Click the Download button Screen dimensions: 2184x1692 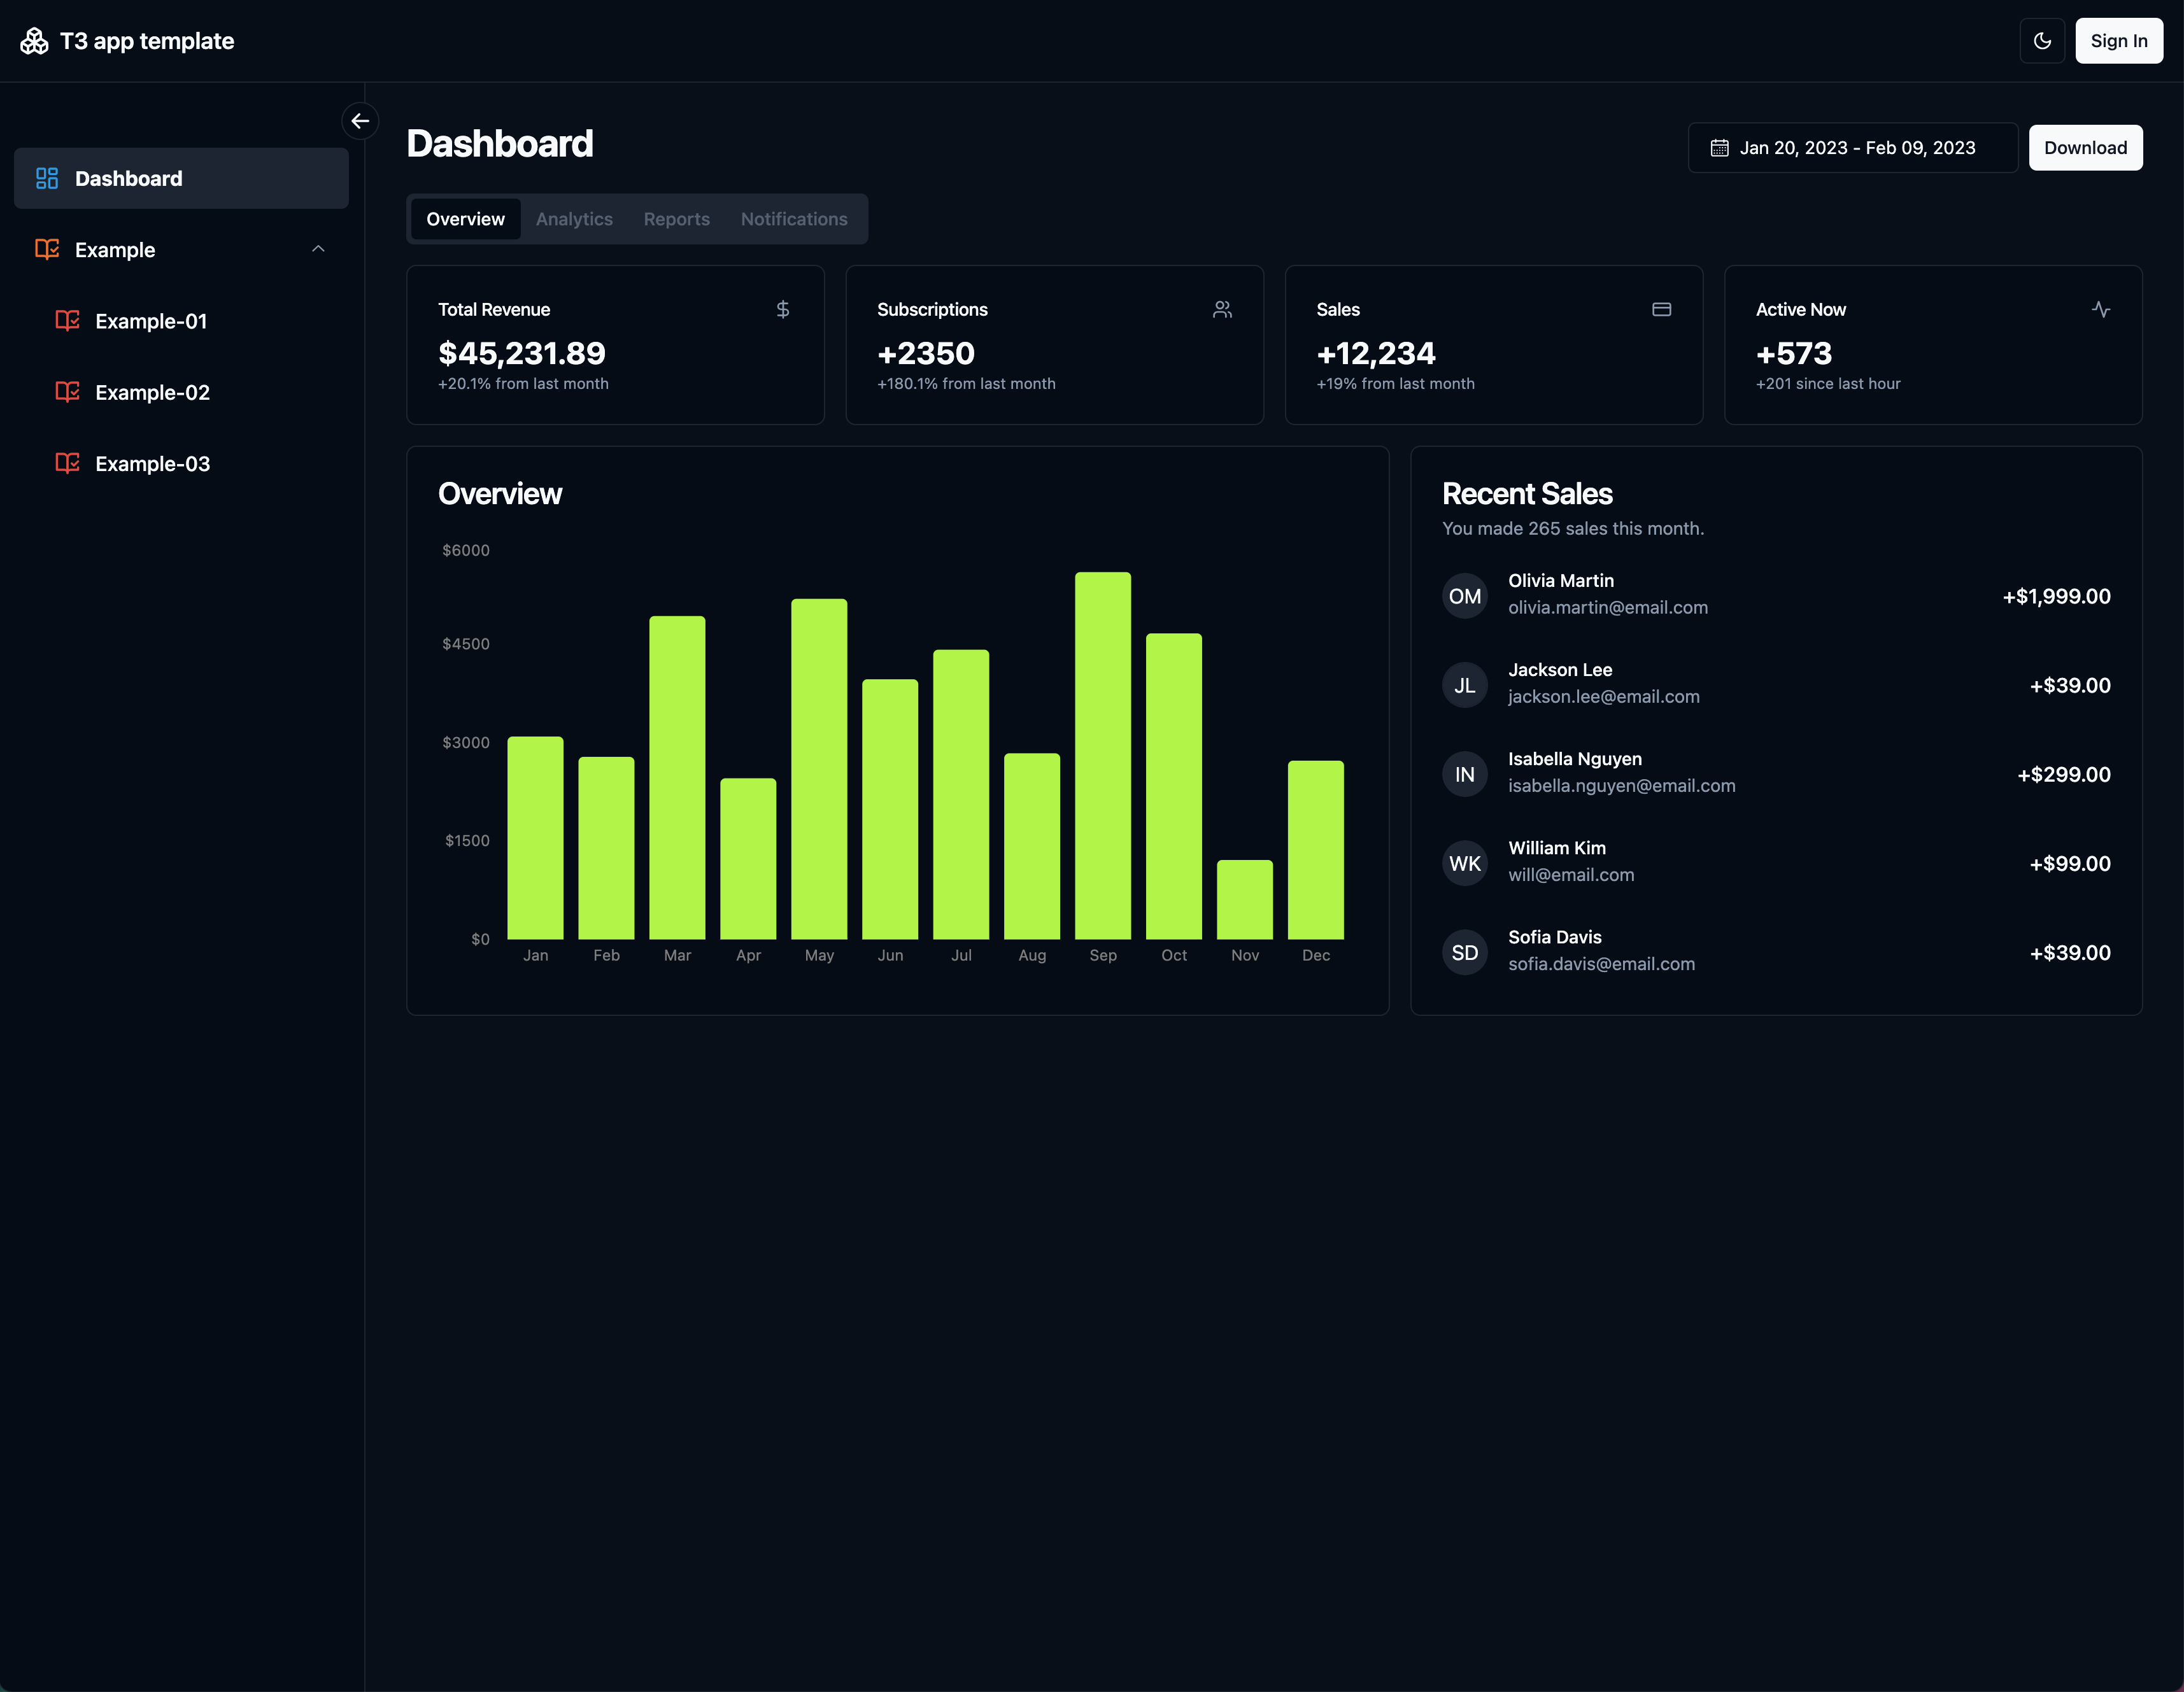click(x=2085, y=148)
